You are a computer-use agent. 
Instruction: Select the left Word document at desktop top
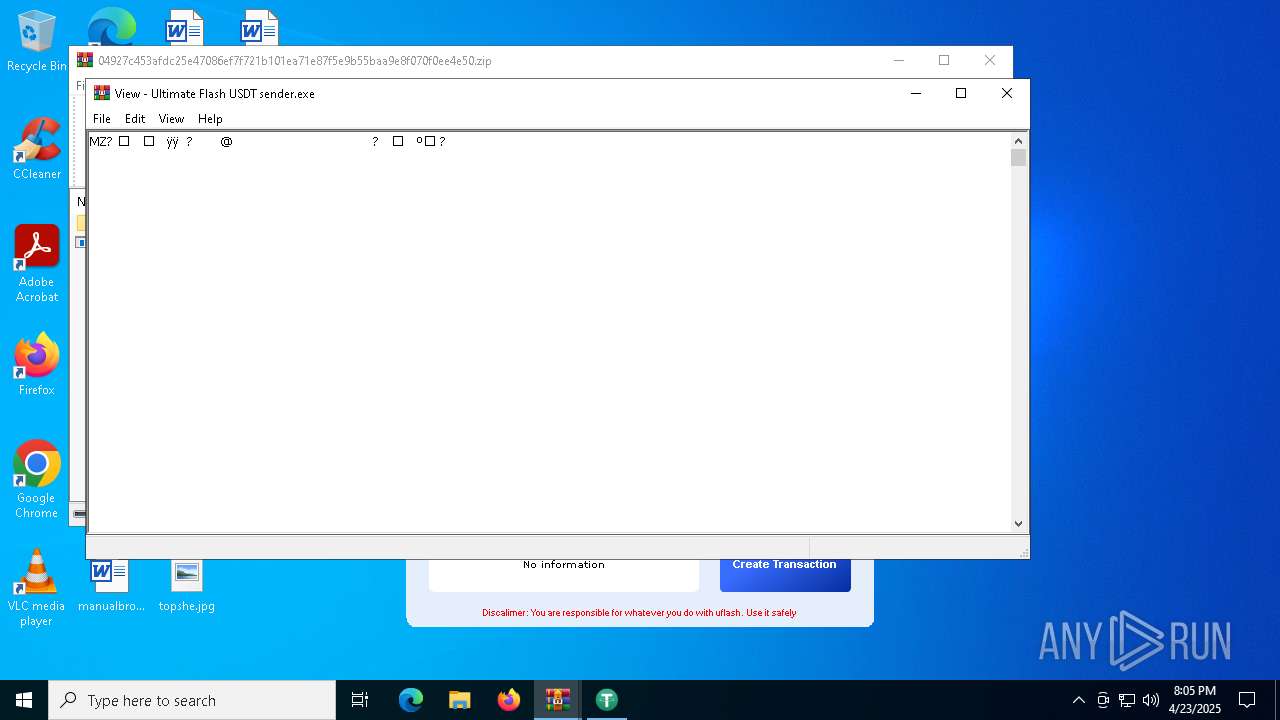pyautogui.click(x=184, y=27)
